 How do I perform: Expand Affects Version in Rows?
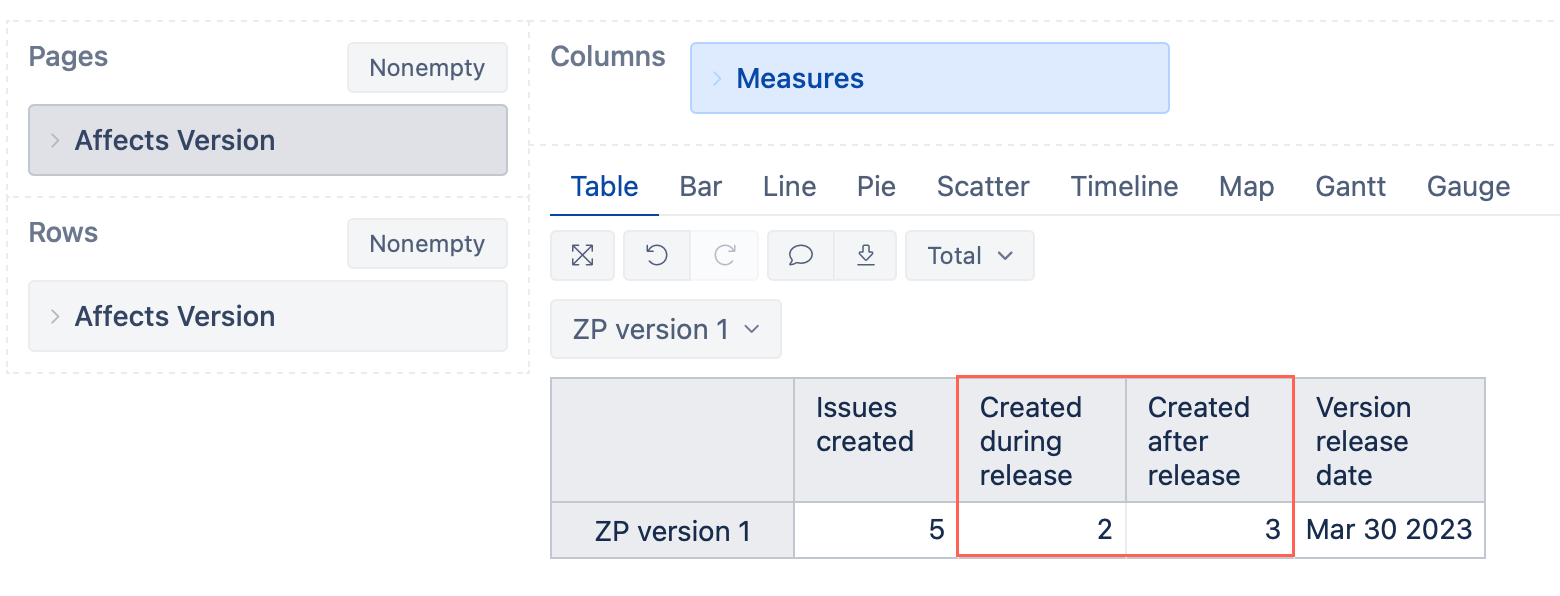tap(55, 317)
